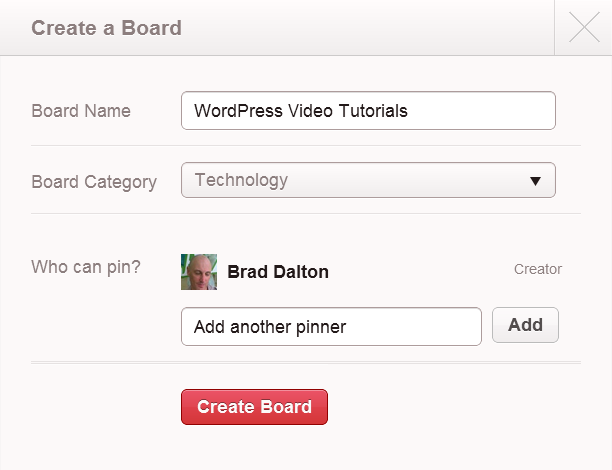The width and height of the screenshot is (612, 470).
Task: Click the Technology text in category box
Action: pos(241,181)
